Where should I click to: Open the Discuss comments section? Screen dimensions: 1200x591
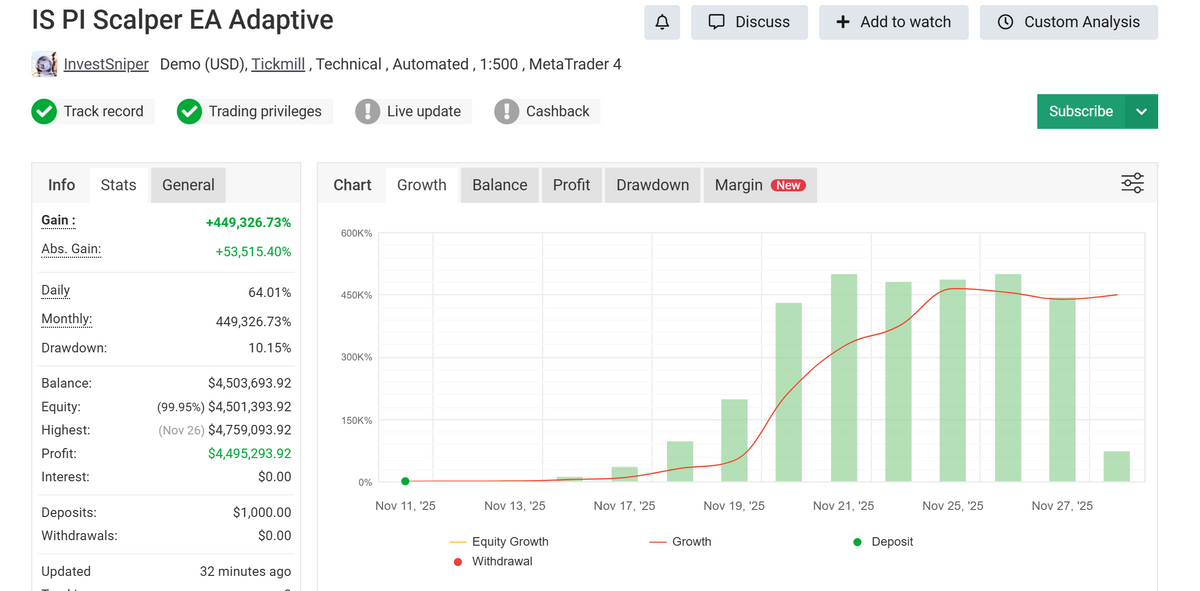pyautogui.click(x=748, y=22)
